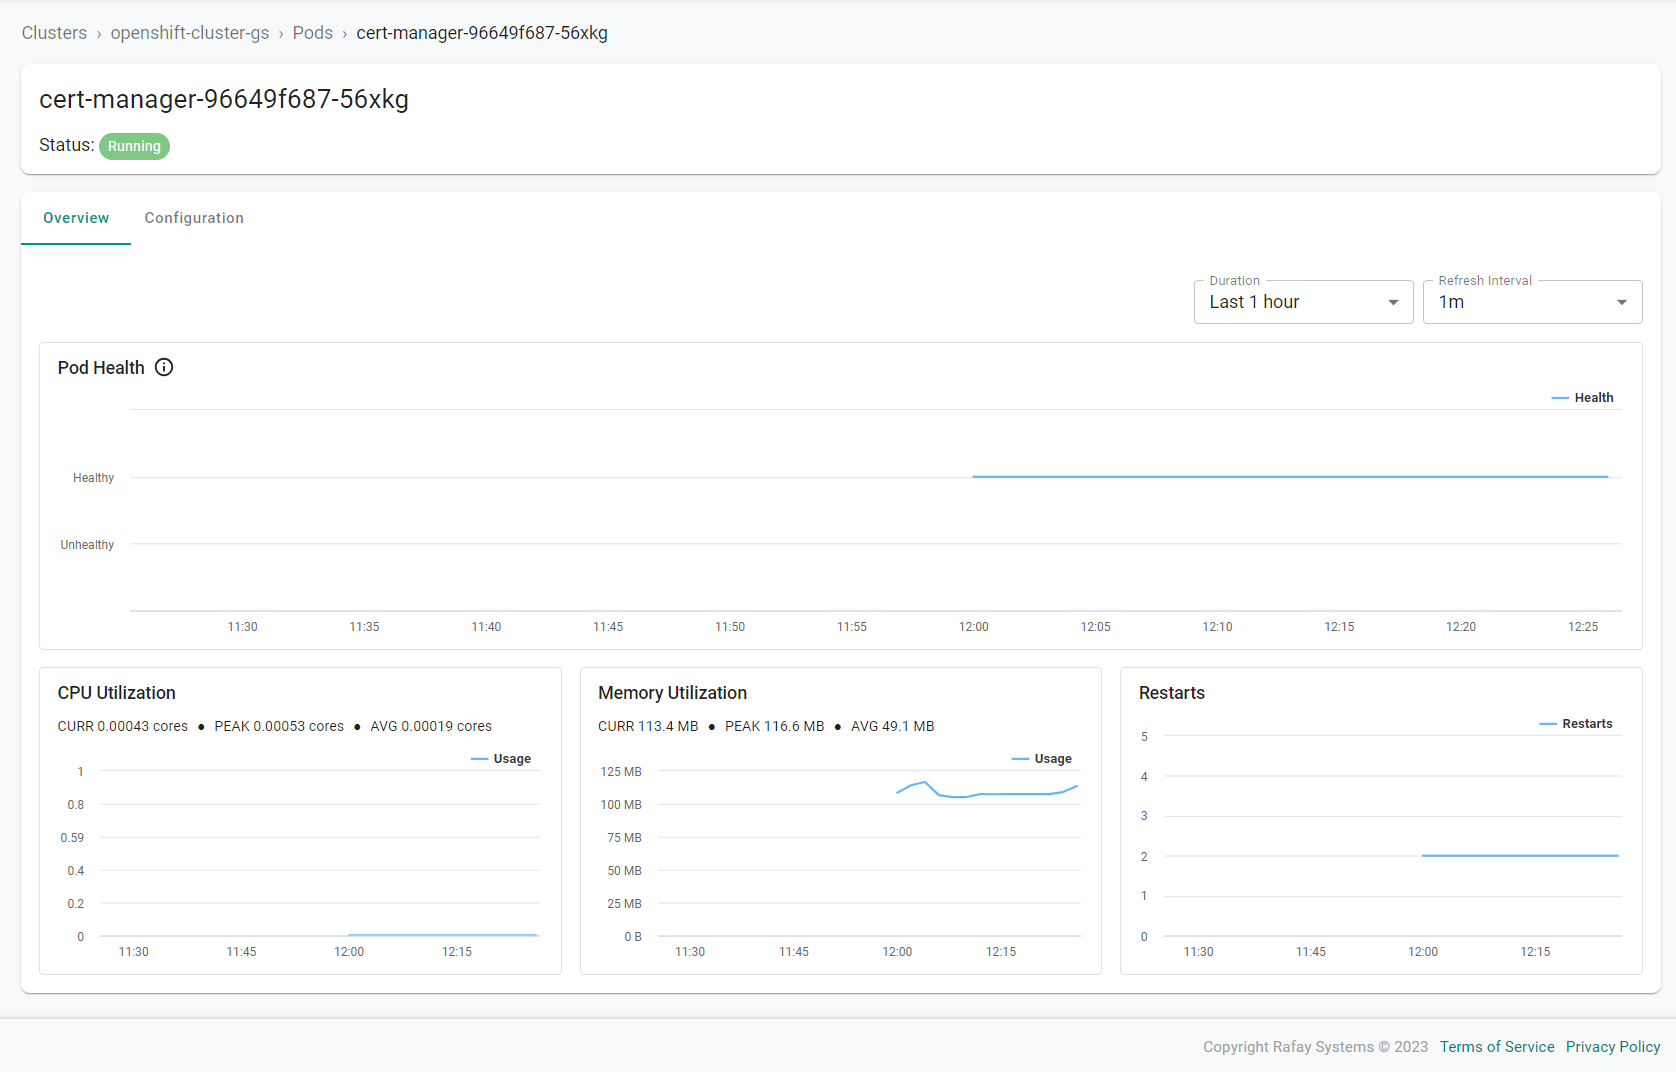Click the Running status badge
Screen dimensions: 1676x1072
coord(134,146)
